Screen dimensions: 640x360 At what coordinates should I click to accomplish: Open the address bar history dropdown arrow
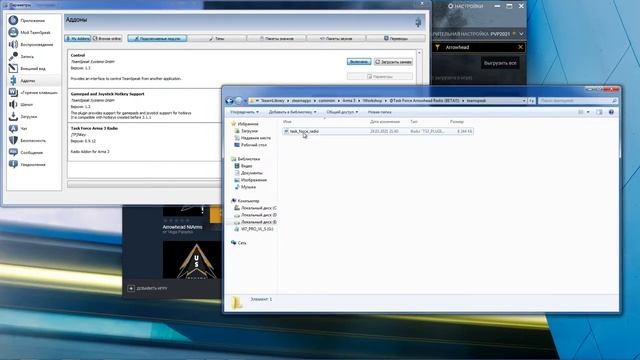[524, 100]
